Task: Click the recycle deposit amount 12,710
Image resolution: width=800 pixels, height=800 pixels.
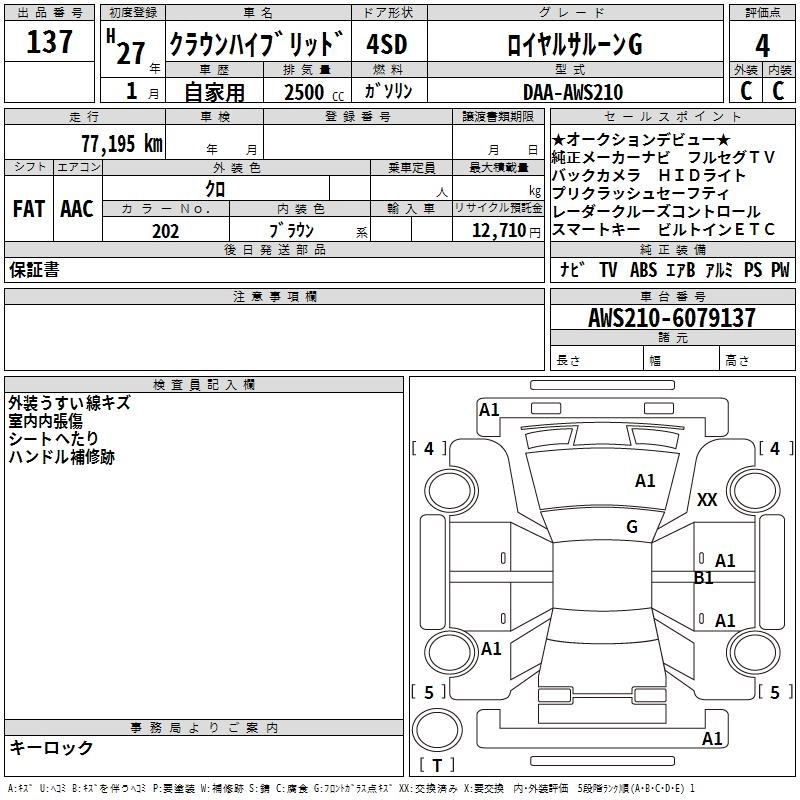Action: tap(497, 231)
